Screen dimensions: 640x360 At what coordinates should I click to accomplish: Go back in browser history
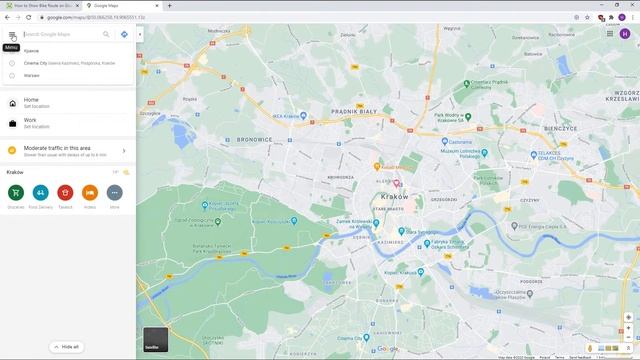click(x=7, y=18)
